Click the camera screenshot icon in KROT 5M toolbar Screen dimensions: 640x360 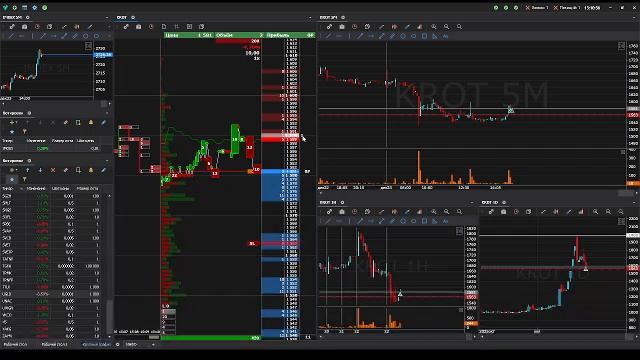[x=342, y=27]
